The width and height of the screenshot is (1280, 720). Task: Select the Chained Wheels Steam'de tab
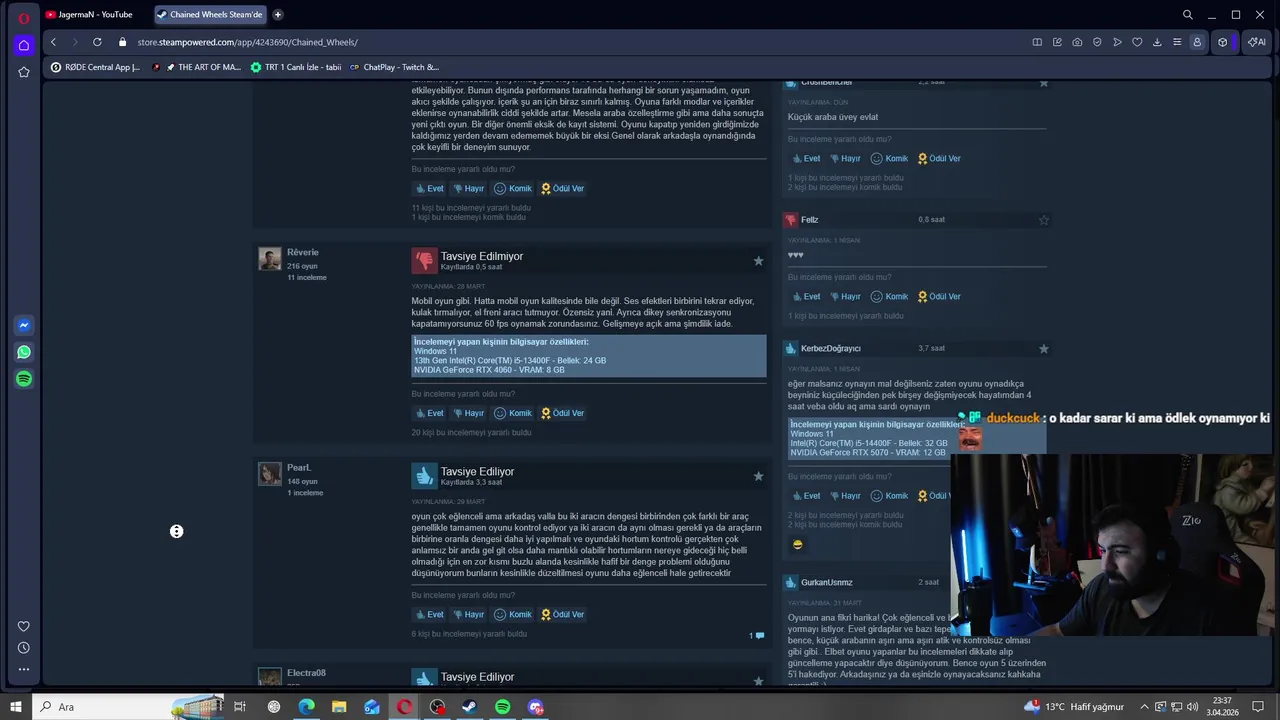point(210,15)
